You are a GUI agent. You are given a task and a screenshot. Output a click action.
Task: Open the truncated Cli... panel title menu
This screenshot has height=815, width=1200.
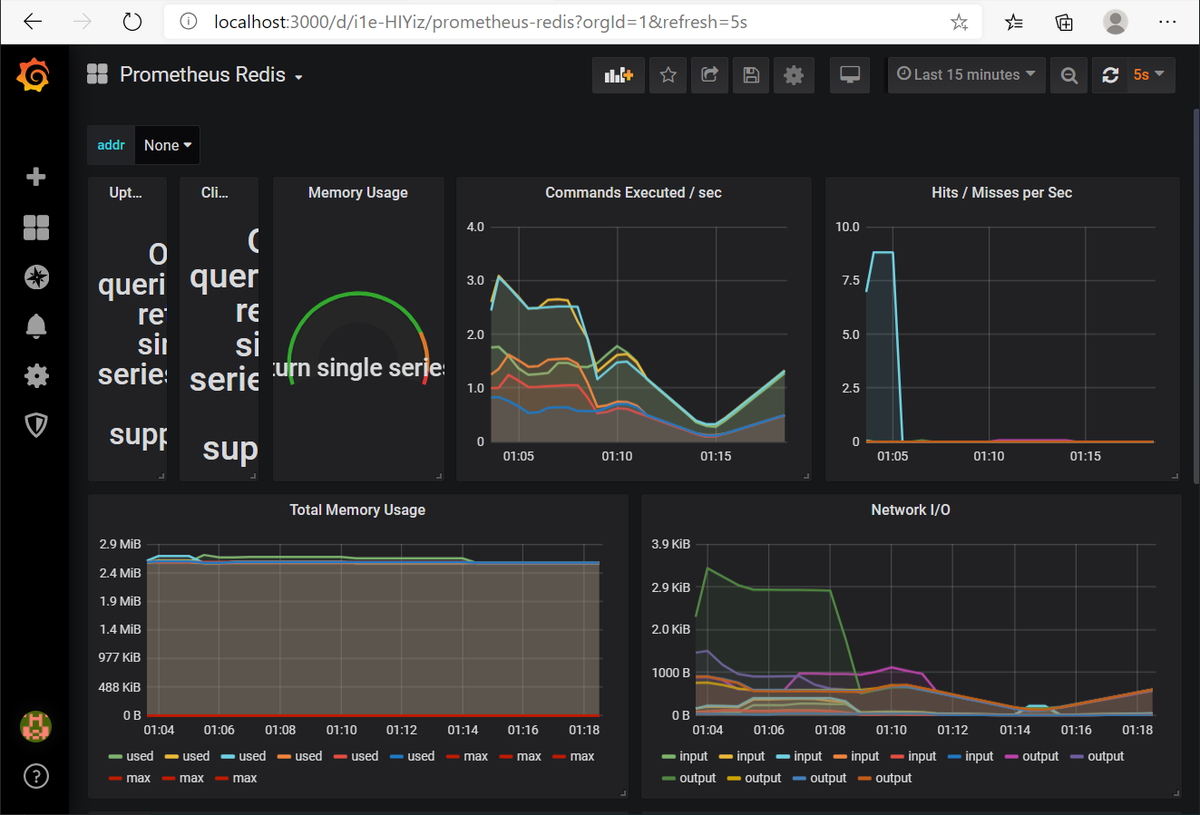pyautogui.click(x=215, y=193)
